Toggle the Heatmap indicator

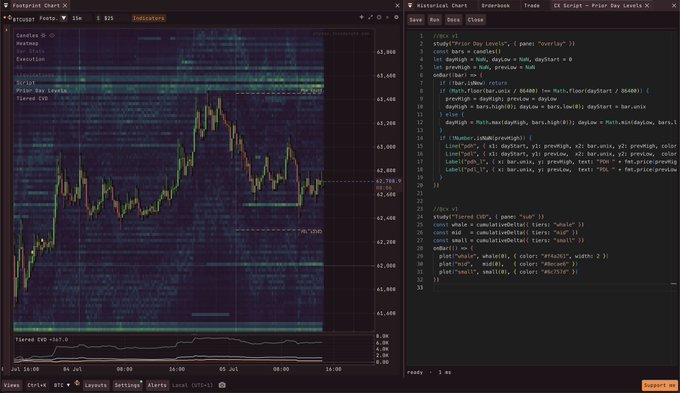[27, 43]
